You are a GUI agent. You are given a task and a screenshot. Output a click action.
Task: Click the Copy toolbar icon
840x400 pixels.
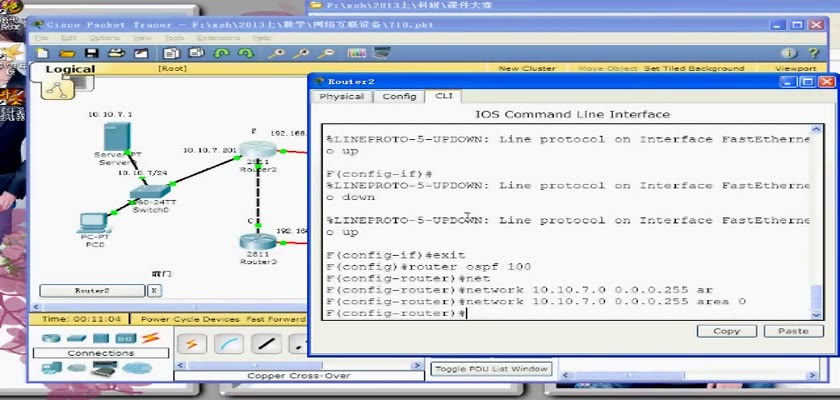click(172, 53)
